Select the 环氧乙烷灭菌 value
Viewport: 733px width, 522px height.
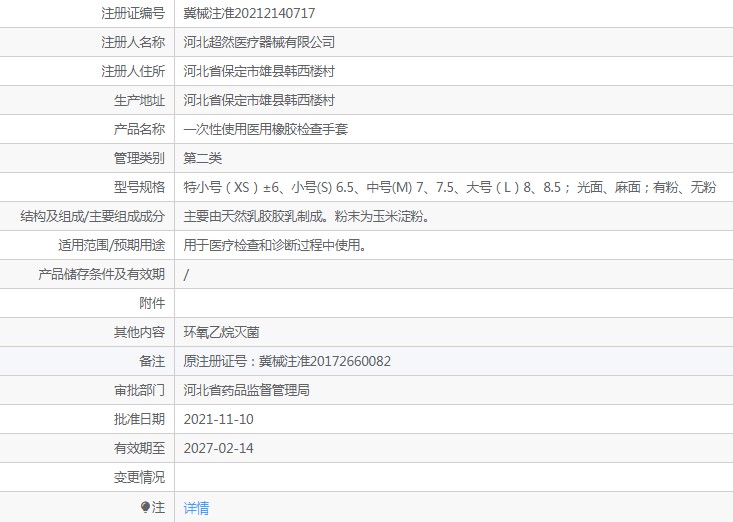point(221,332)
